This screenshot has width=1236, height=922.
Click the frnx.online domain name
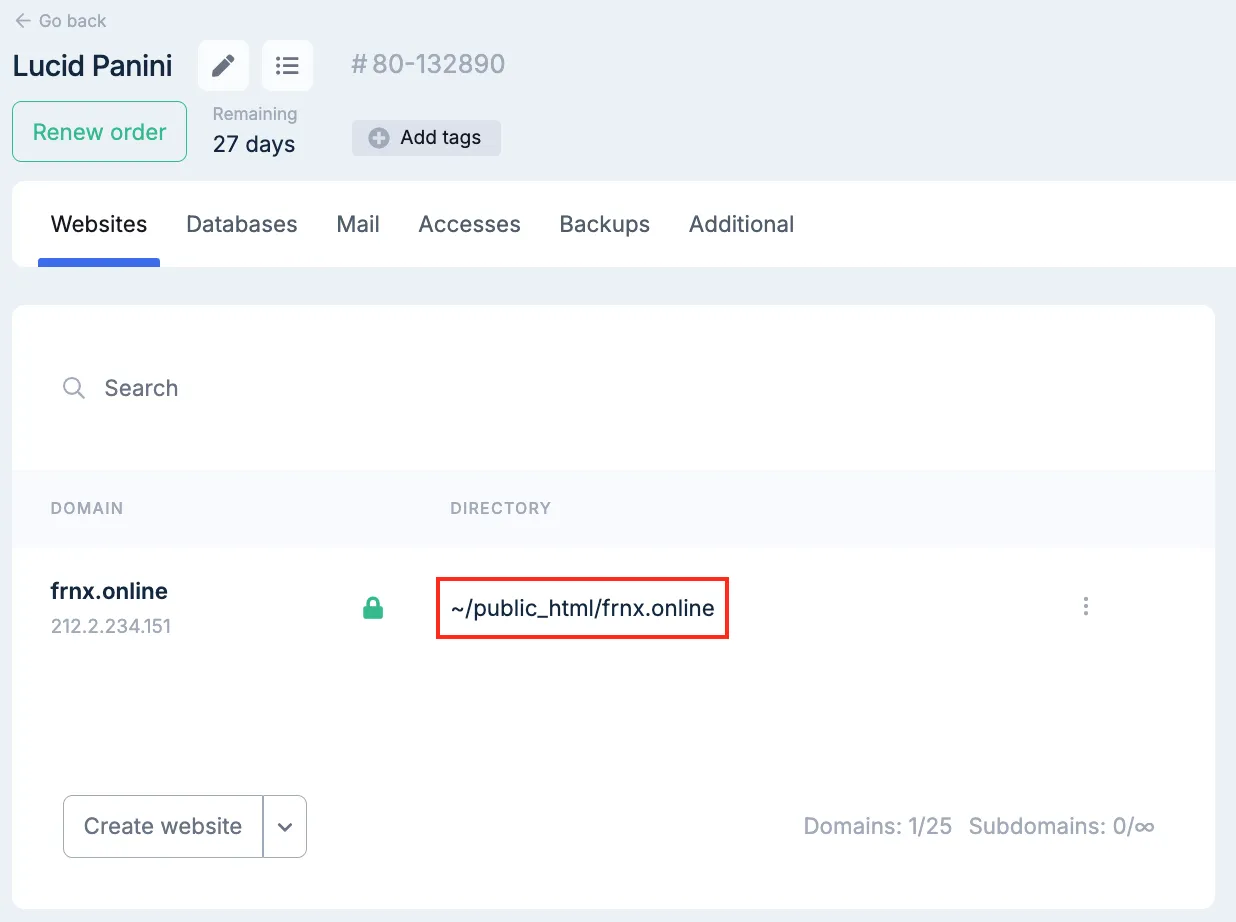[109, 591]
